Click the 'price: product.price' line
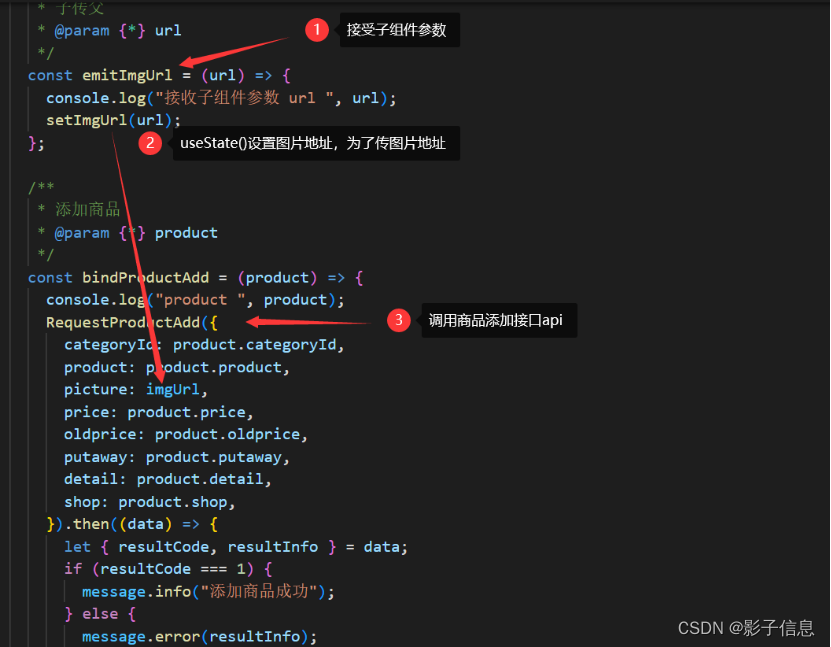Image resolution: width=831 pixels, height=647 pixels. click(159, 412)
